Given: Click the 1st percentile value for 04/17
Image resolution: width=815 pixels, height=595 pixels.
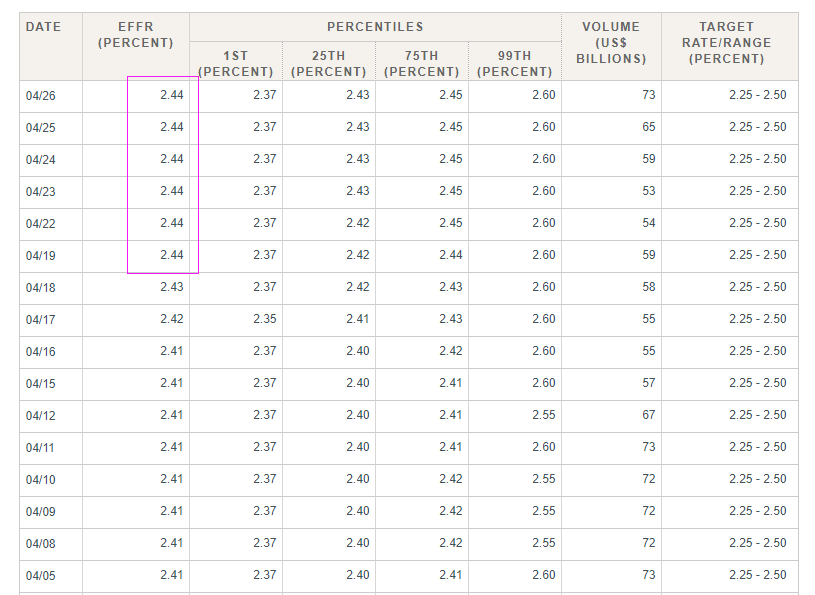Looking at the screenshot, I should tap(265, 319).
